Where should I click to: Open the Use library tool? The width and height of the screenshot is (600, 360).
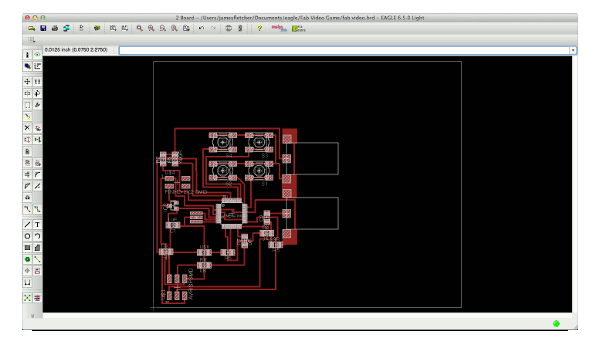point(97,28)
